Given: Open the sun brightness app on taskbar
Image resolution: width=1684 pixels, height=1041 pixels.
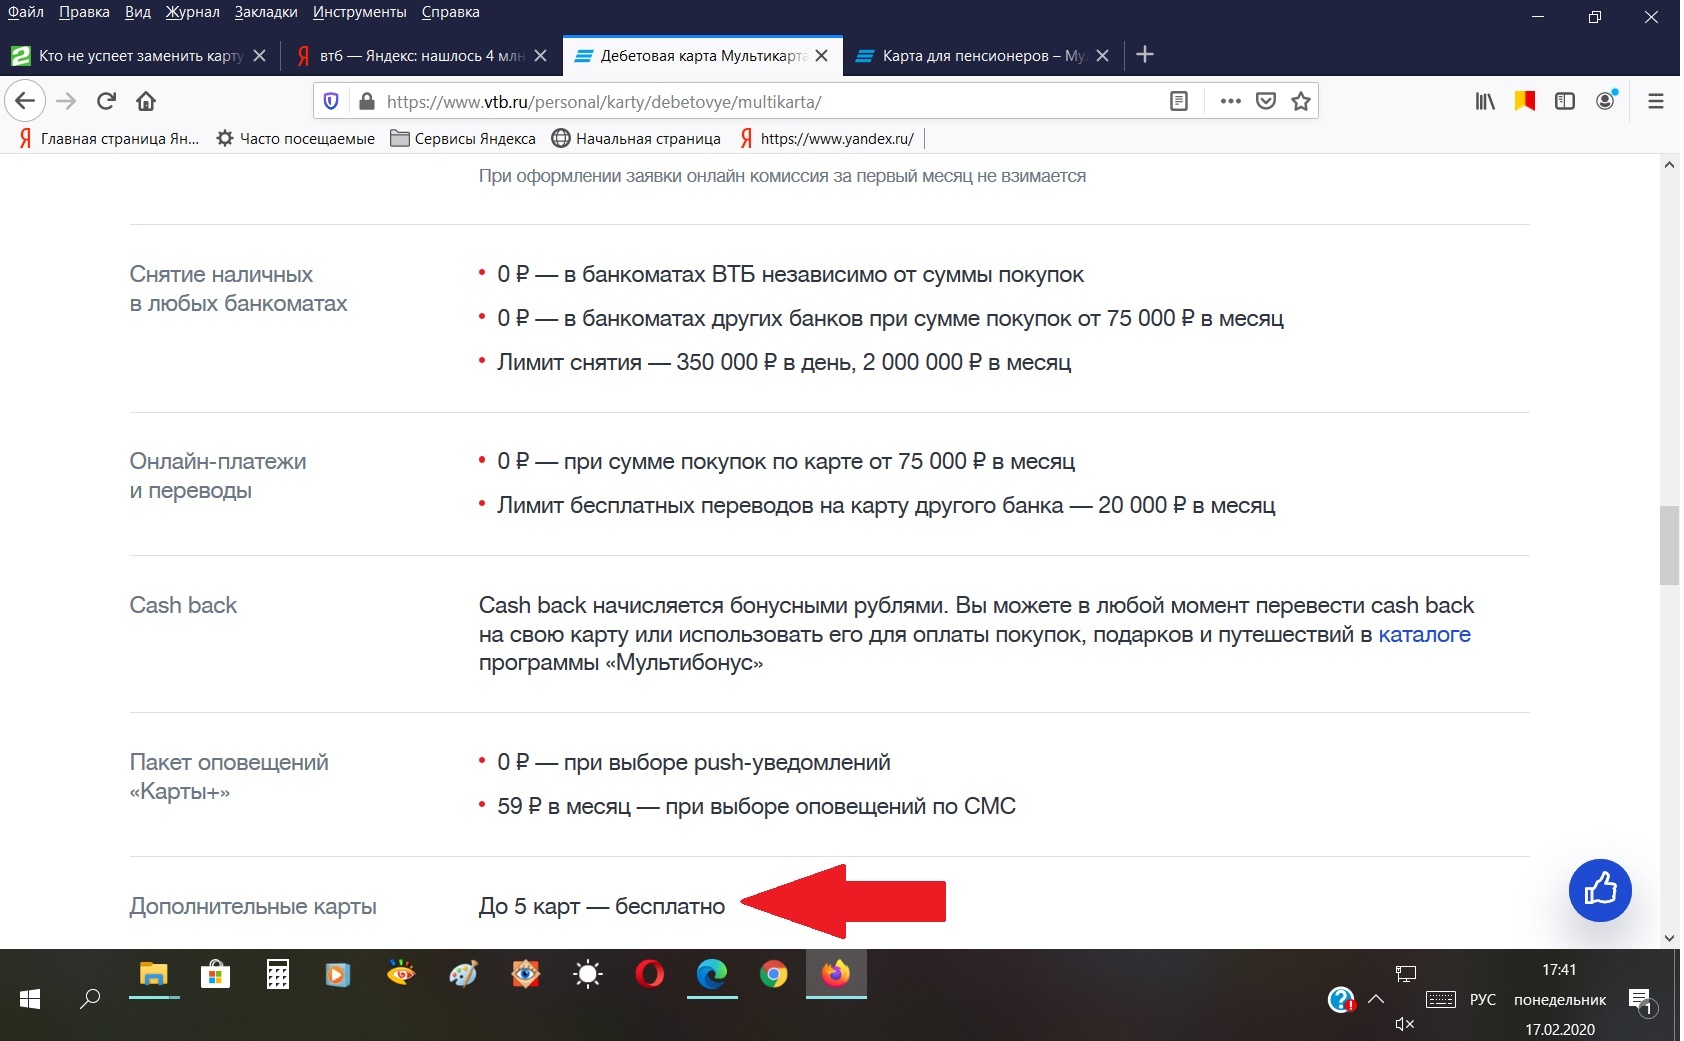Looking at the screenshot, I should pyautogui.click(x=588, y=974).
